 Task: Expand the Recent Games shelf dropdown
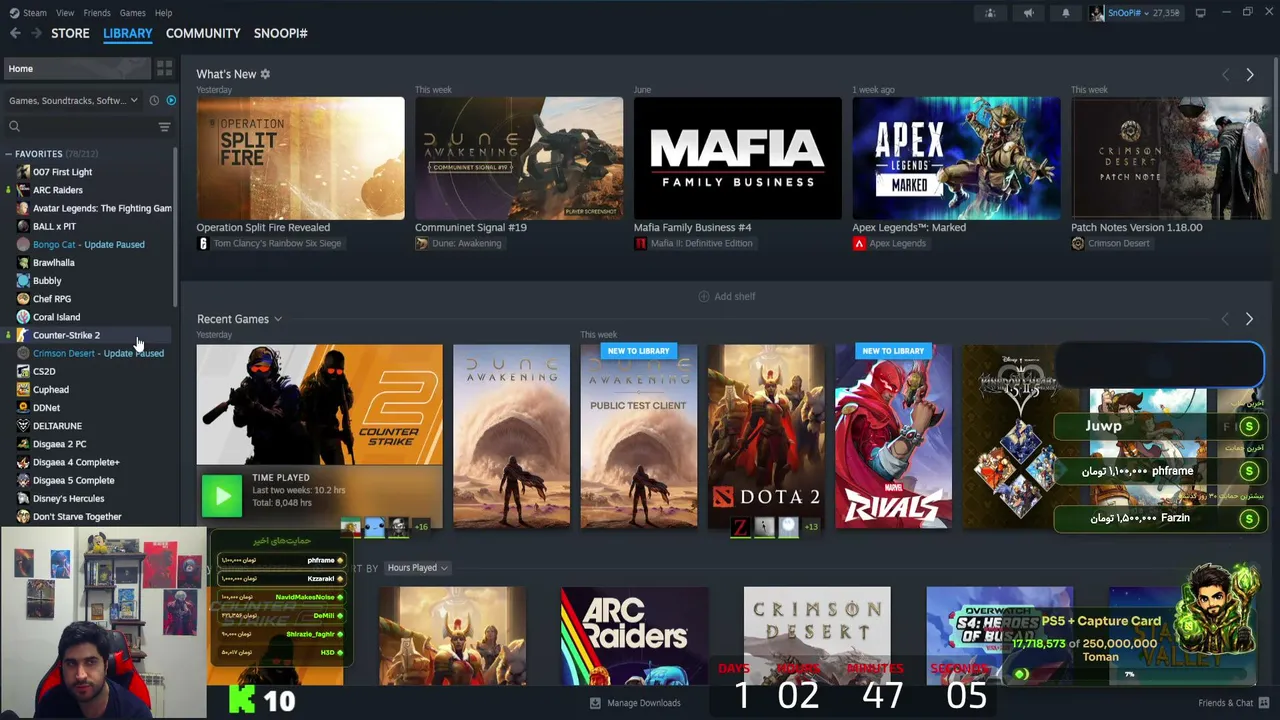278,319
